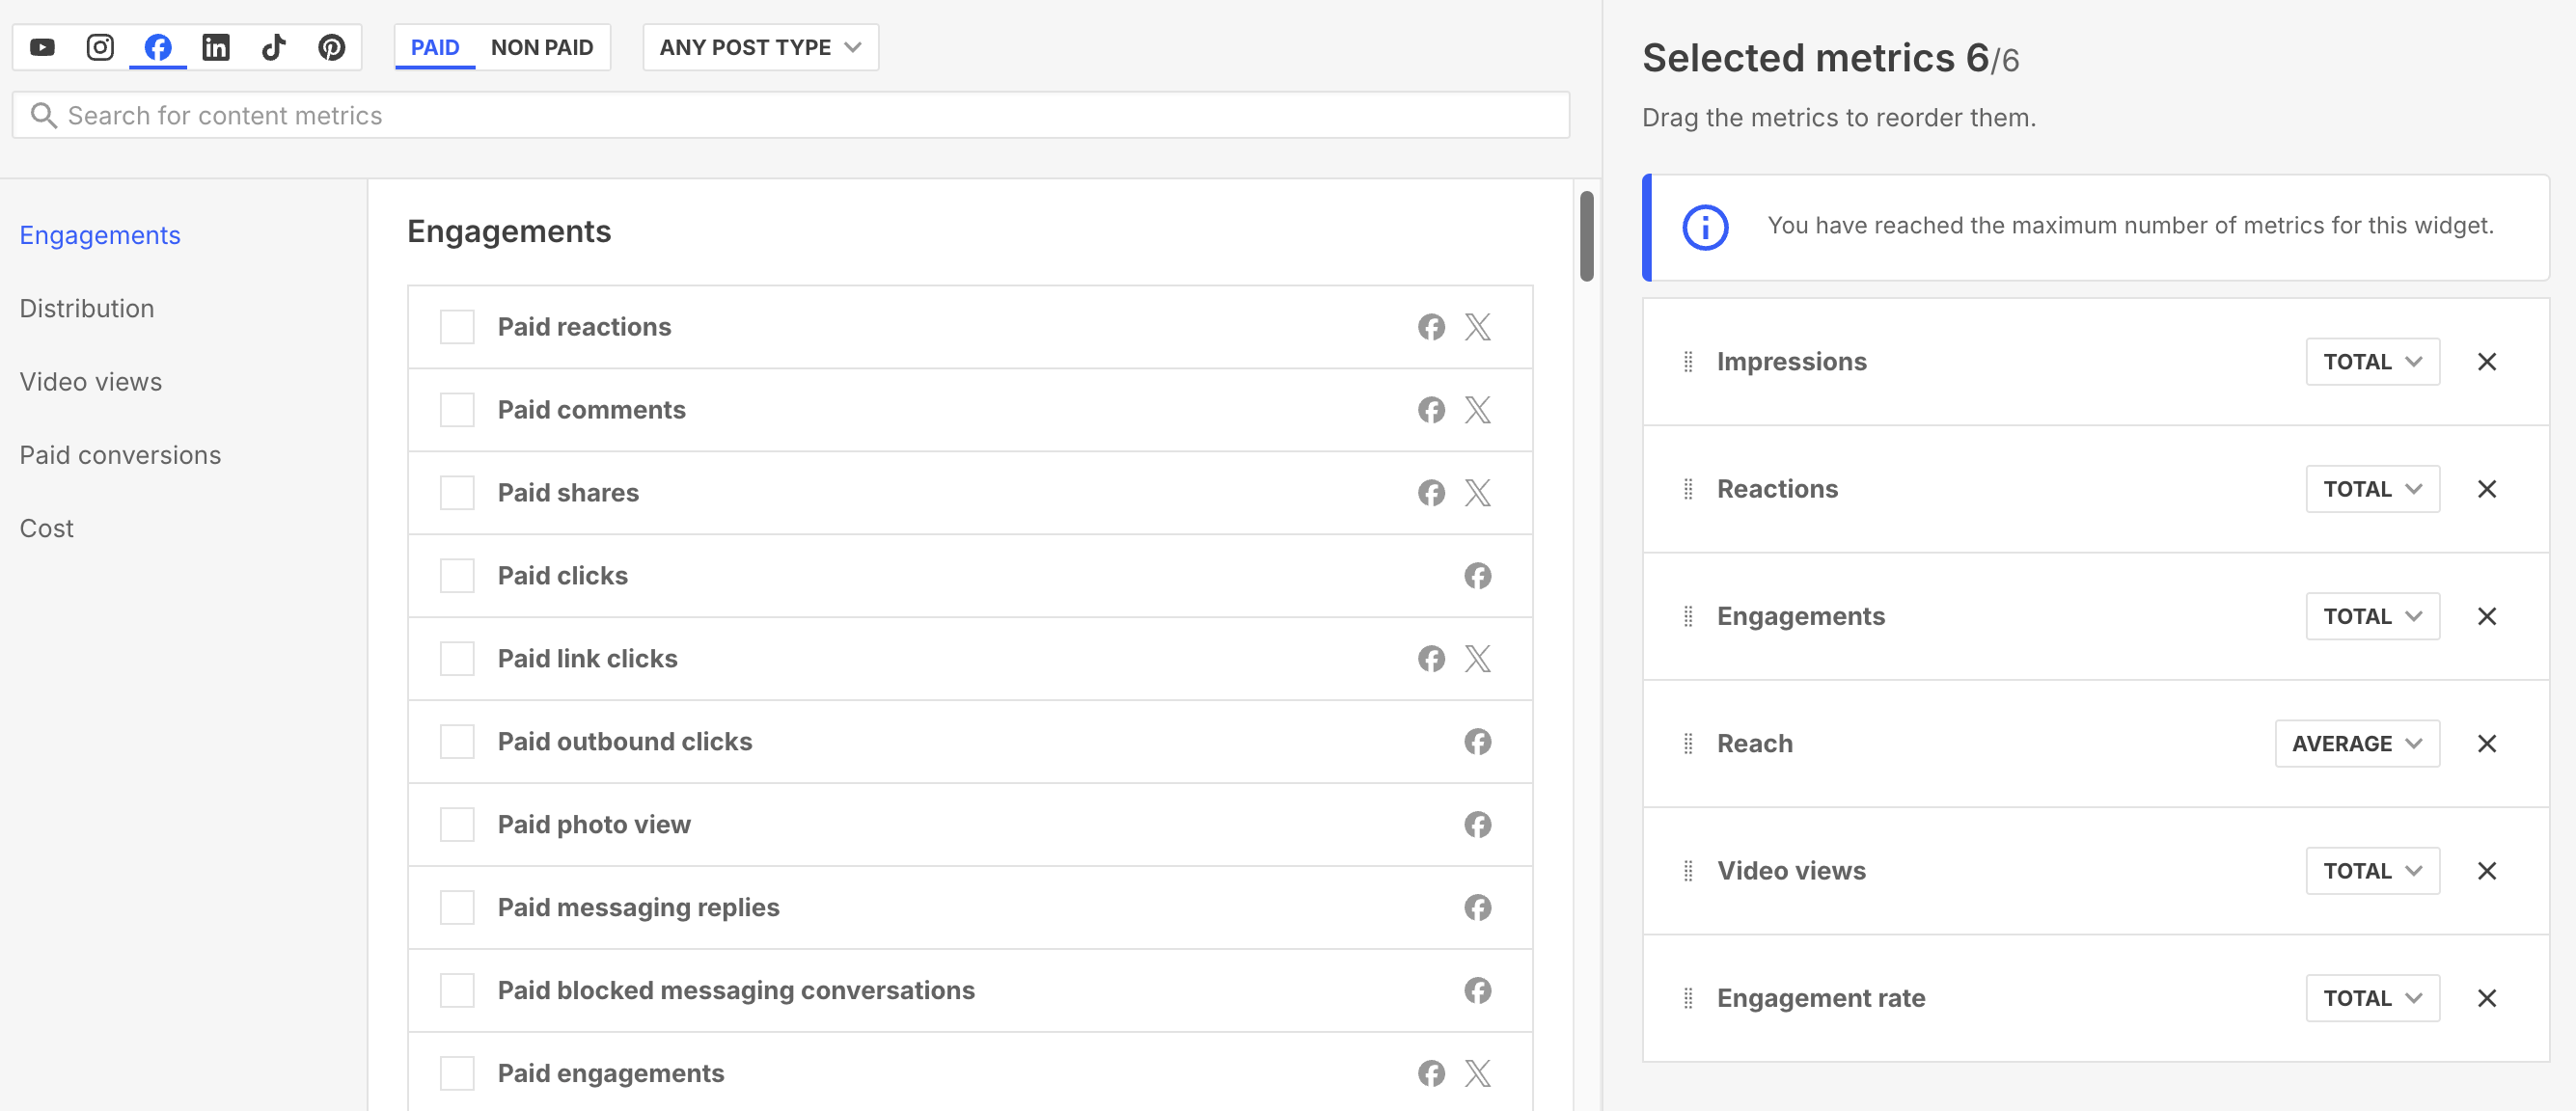Click X icon in Paid reactions row
The width and height of the screenshot is (2576, 1111).
1478,327
